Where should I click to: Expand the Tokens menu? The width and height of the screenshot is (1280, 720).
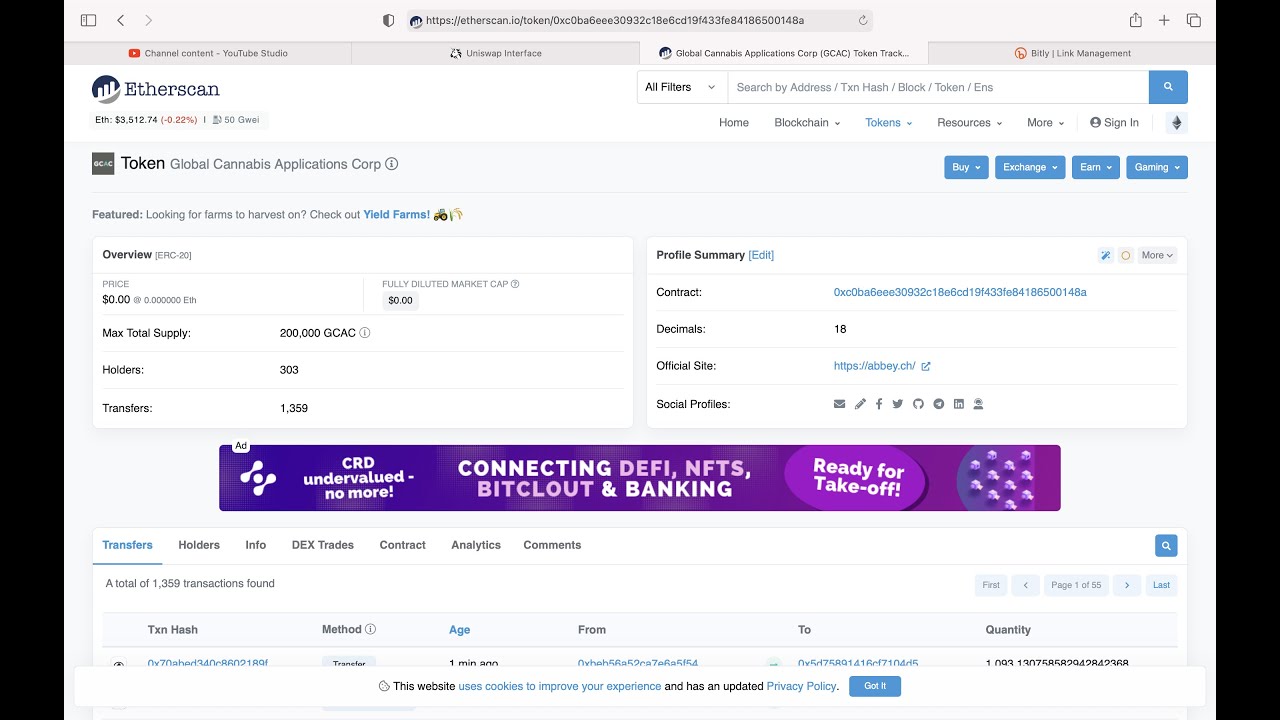coord(889,122)
